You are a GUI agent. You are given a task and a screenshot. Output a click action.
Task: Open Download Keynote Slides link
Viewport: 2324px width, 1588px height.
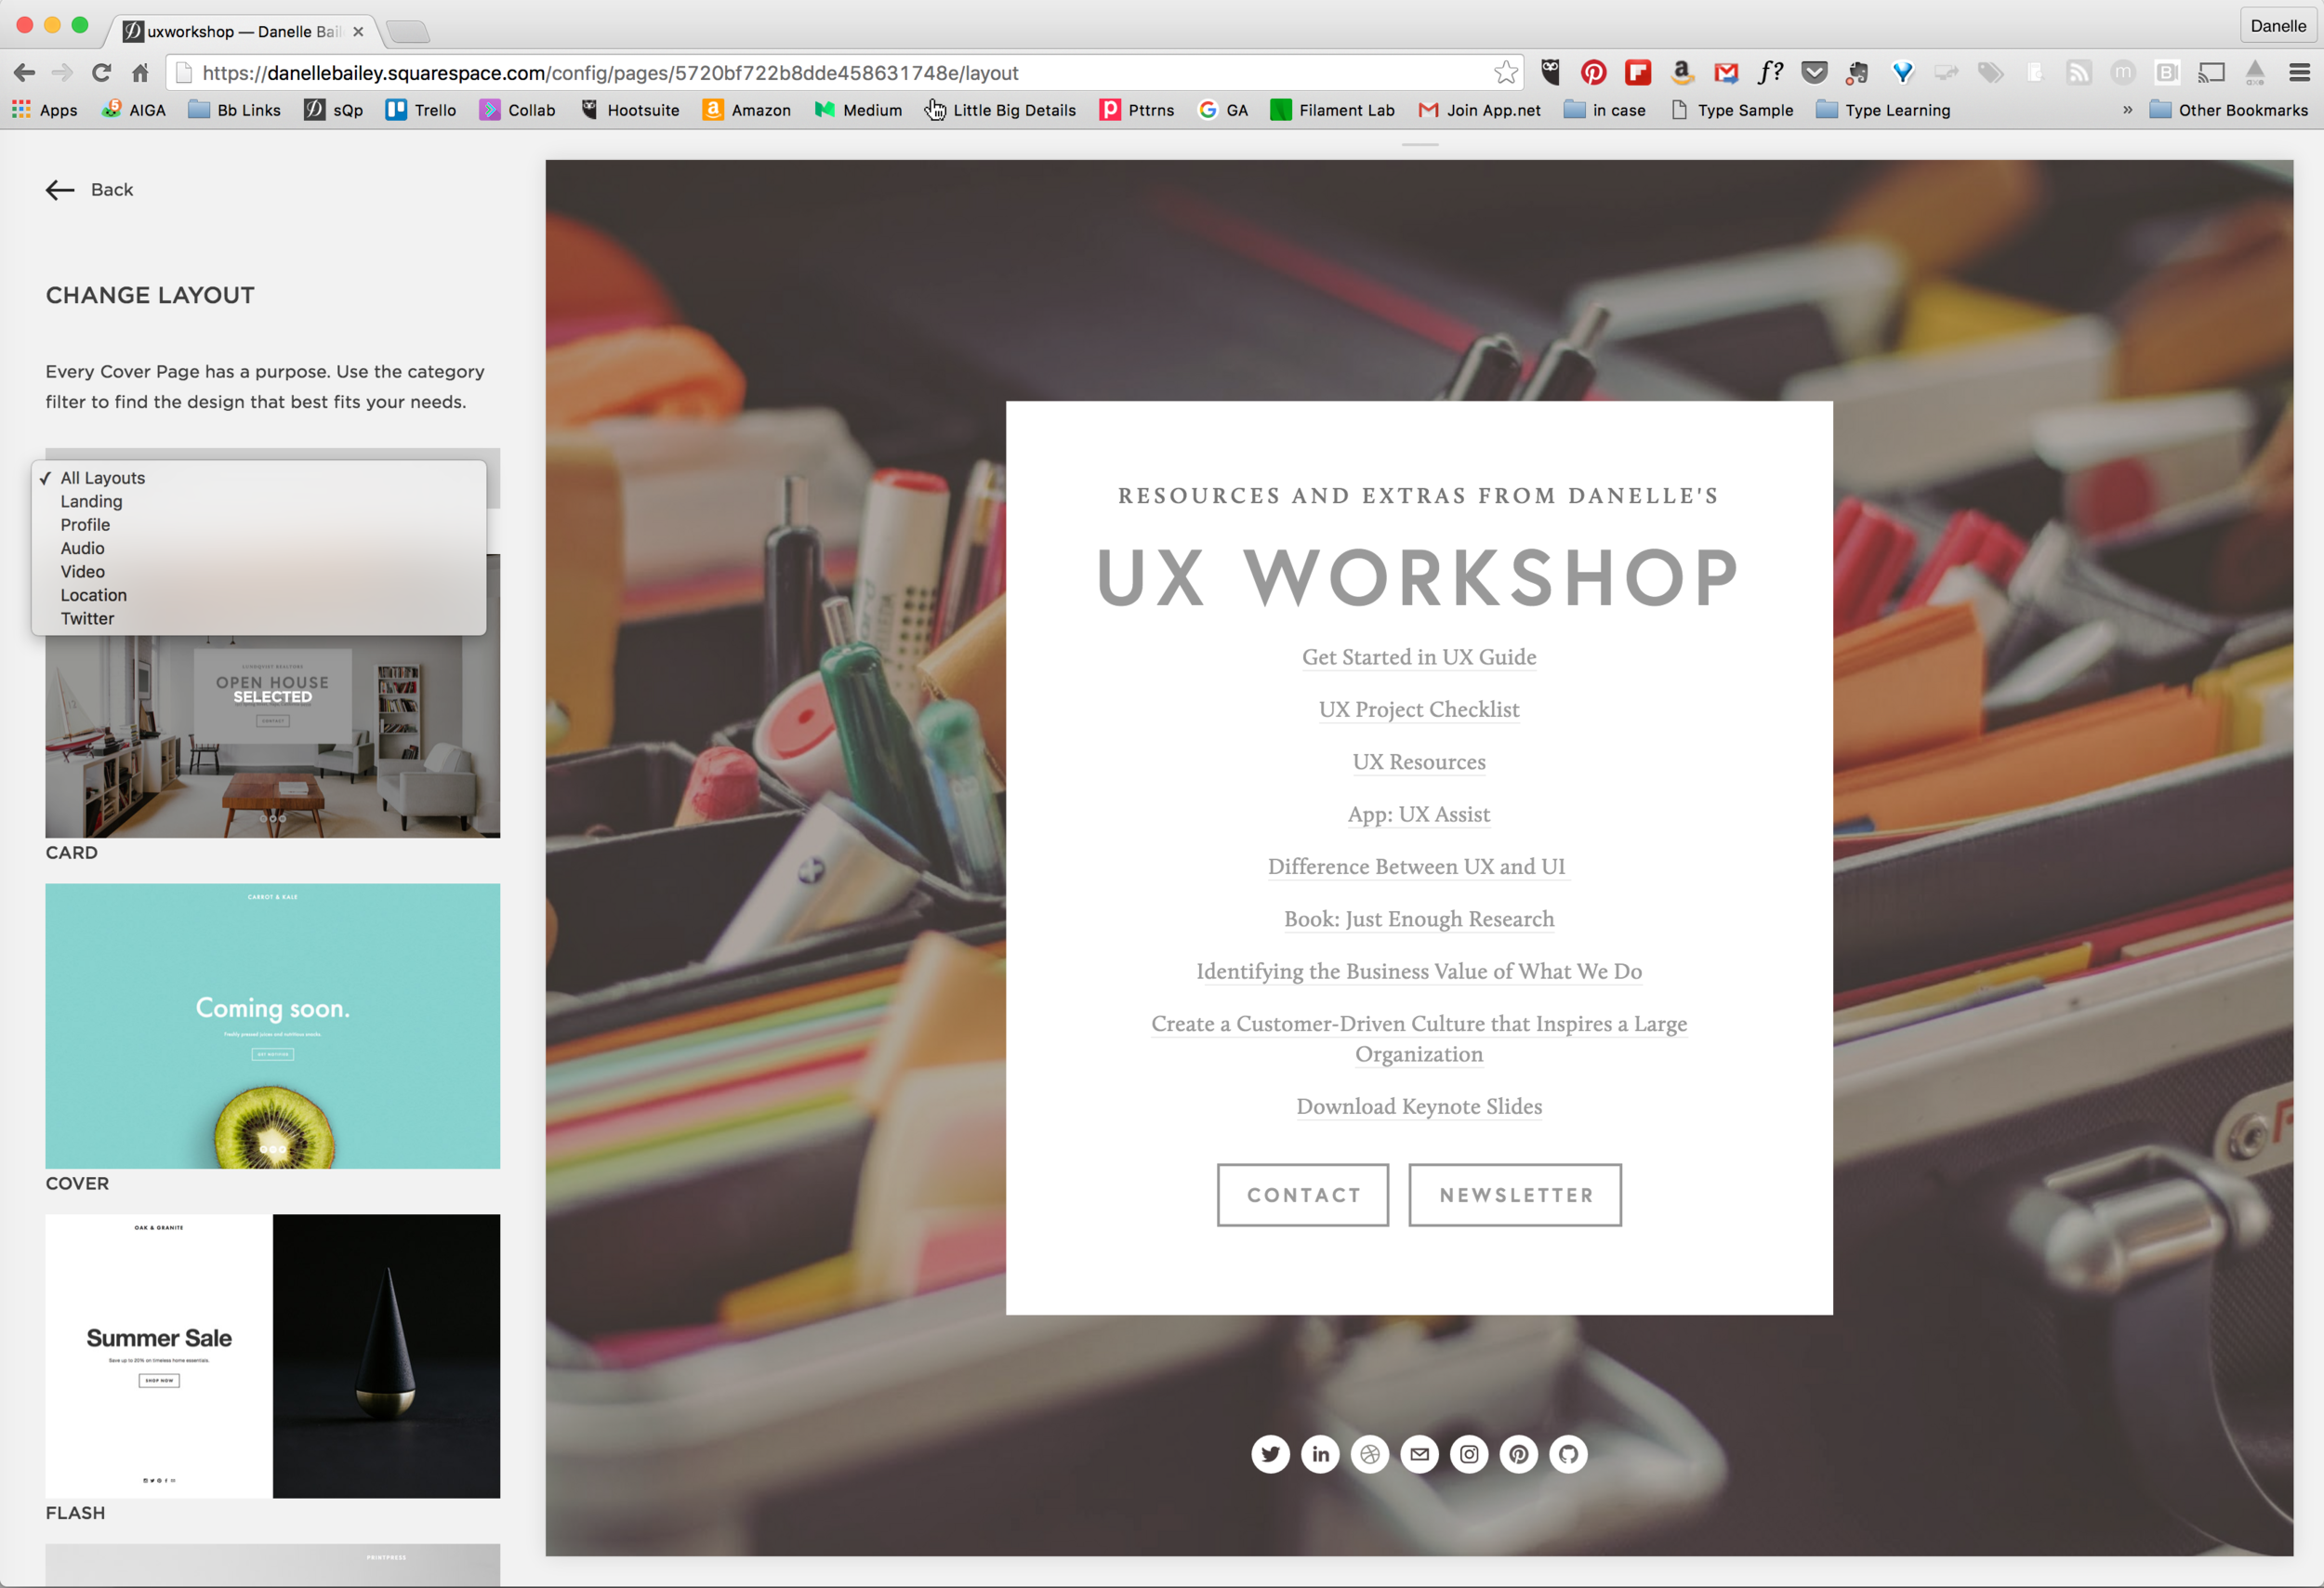pos(1419,1106)
